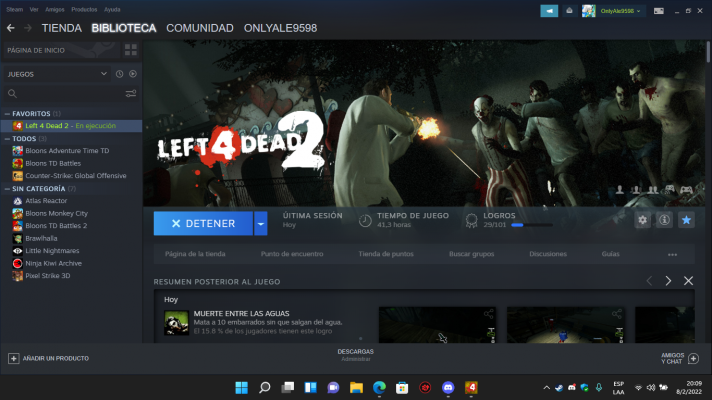Open the TIENDA tab
Image resolution: width=712 pixels, height=400 pixels.
(62, 29)
